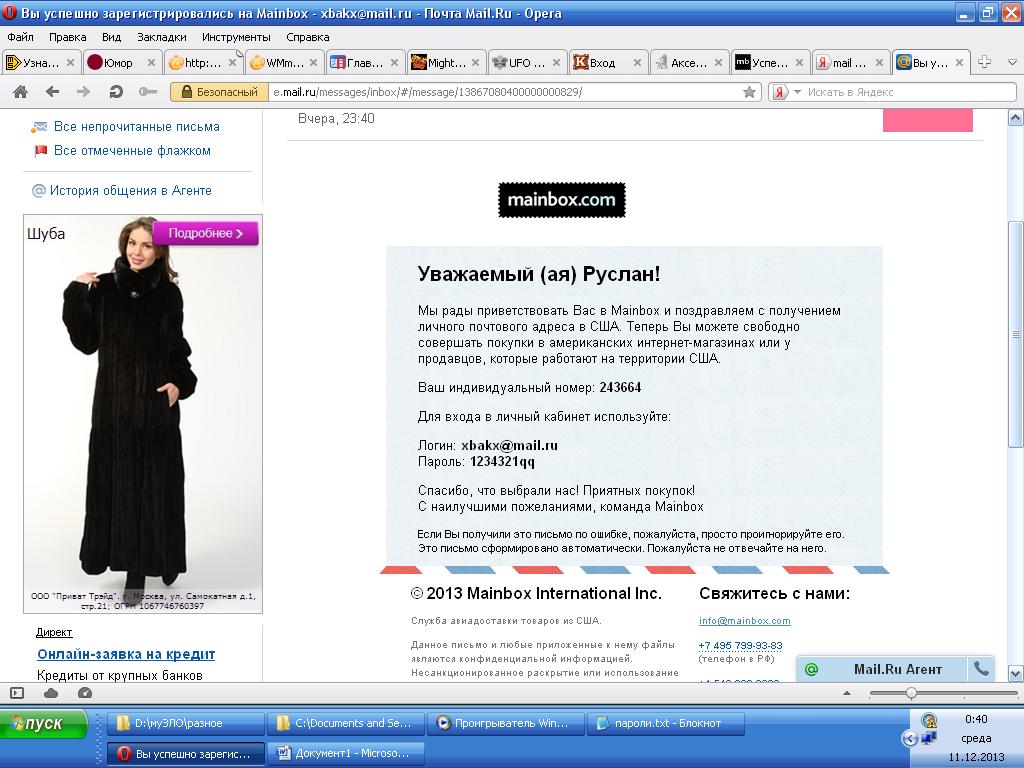Switch to the mail ... Yandex tab
The width and height of the screenshot is (1024, 768).
tap(850, 63)
